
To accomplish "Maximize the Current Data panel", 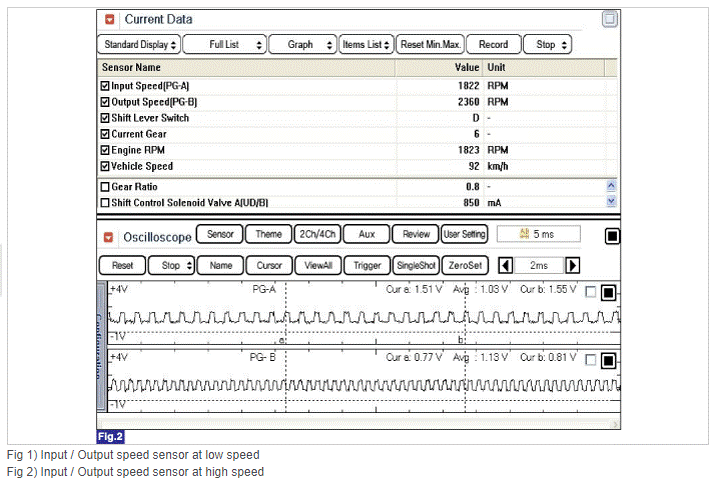I will (x=610, y=19).
